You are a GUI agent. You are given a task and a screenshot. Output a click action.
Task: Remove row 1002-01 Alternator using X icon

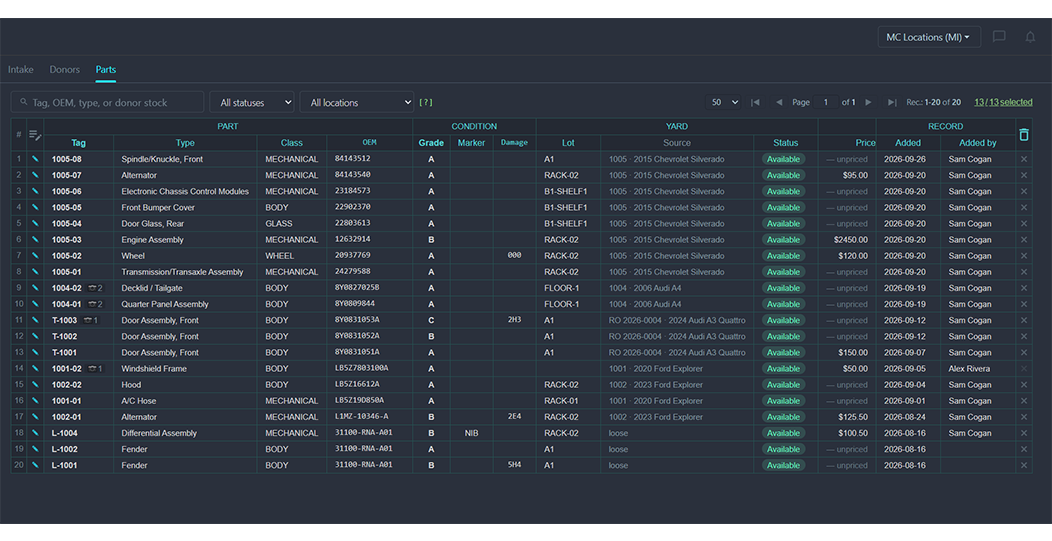click(x=1024, y=417)
